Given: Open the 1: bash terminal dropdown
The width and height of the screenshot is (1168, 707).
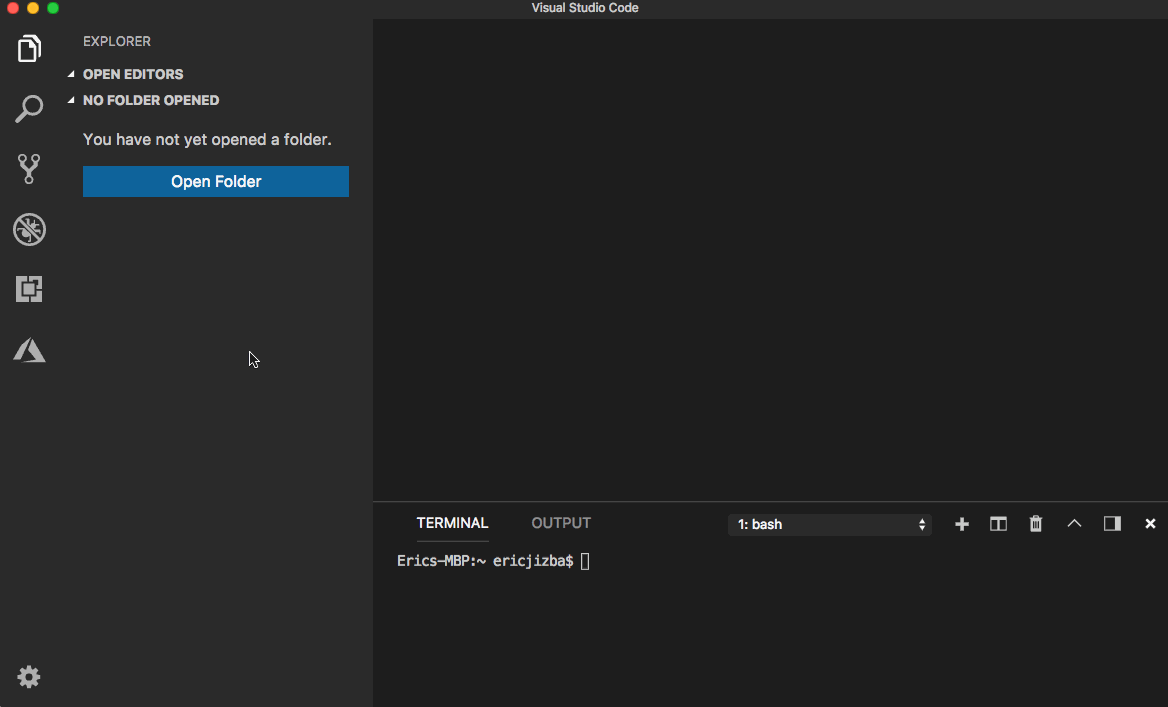Looking at the screenshot, I should coord(830,524).
